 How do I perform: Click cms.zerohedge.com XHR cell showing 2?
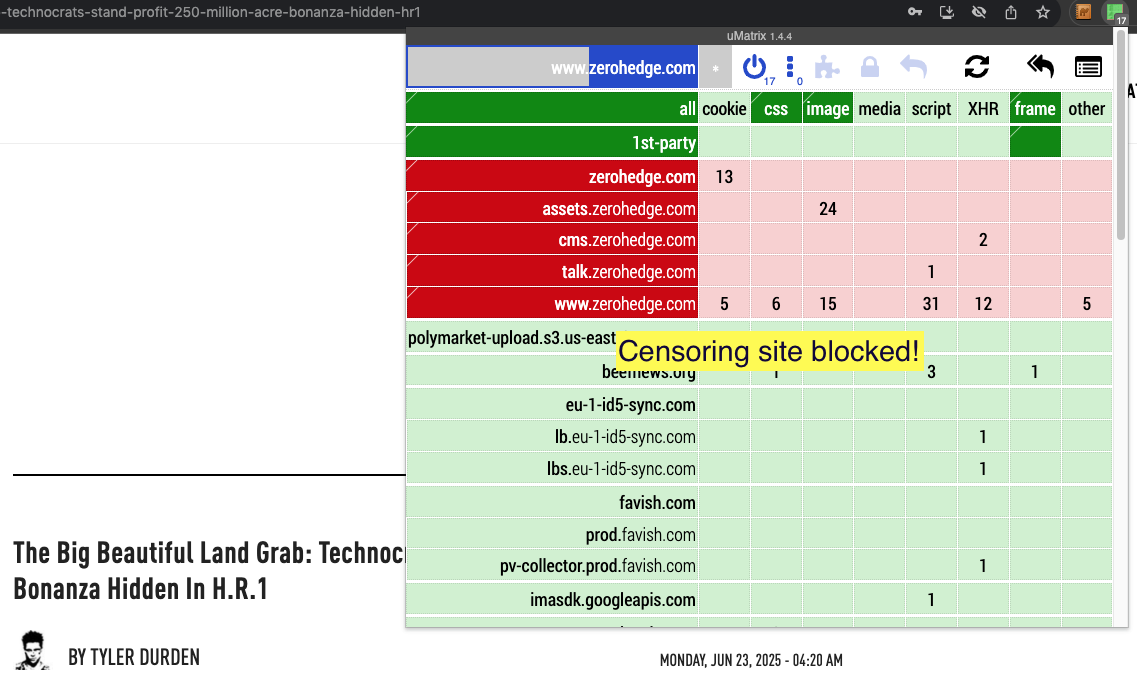point(983,240)
